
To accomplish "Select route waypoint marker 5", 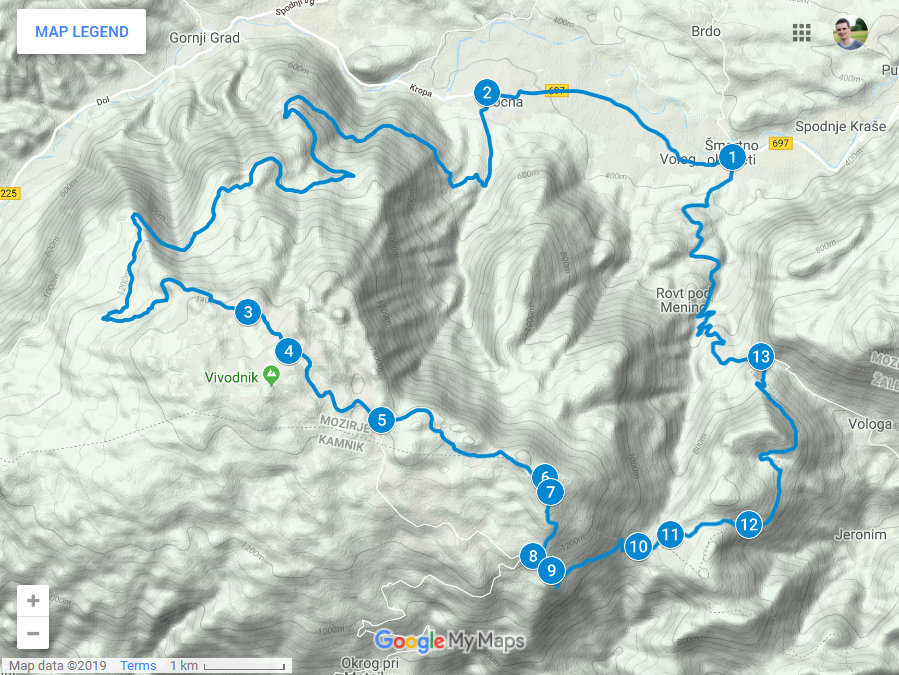I will (381, 420).
